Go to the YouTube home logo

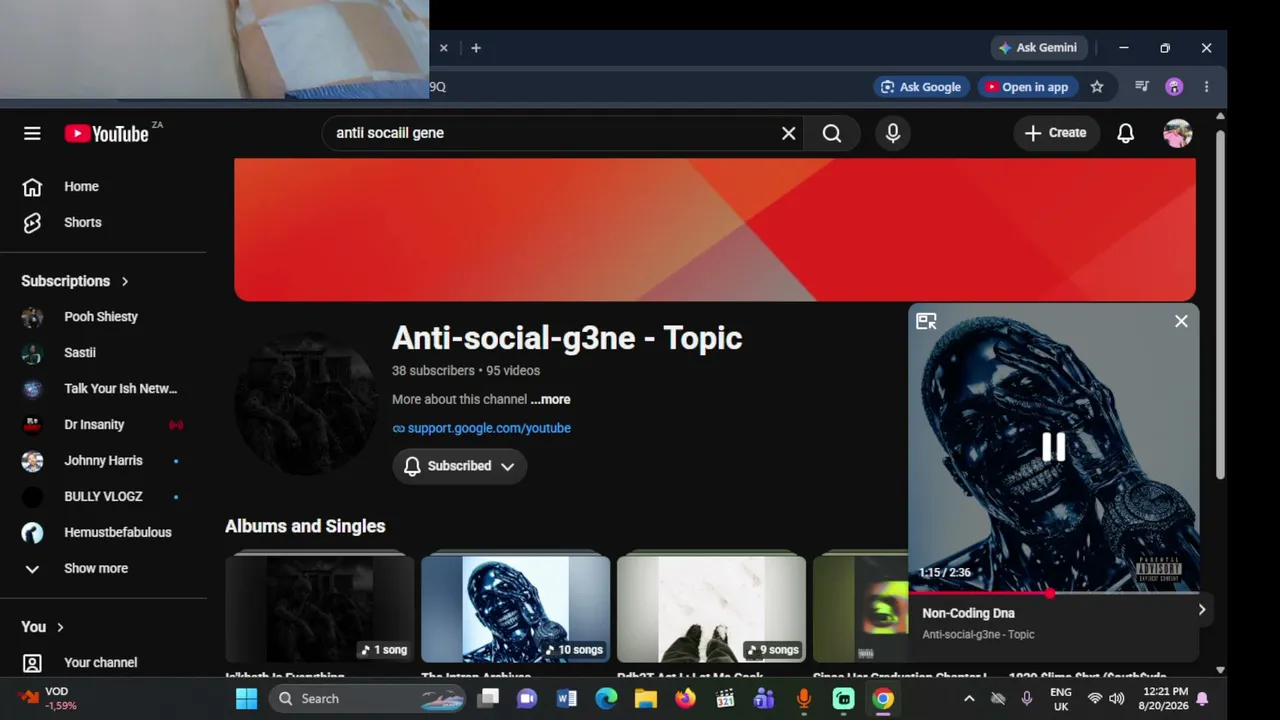point(107,133)
